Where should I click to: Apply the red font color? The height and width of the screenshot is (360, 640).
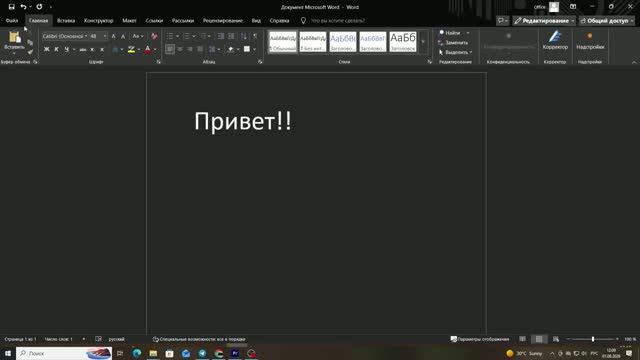click(x=148, y=49)
